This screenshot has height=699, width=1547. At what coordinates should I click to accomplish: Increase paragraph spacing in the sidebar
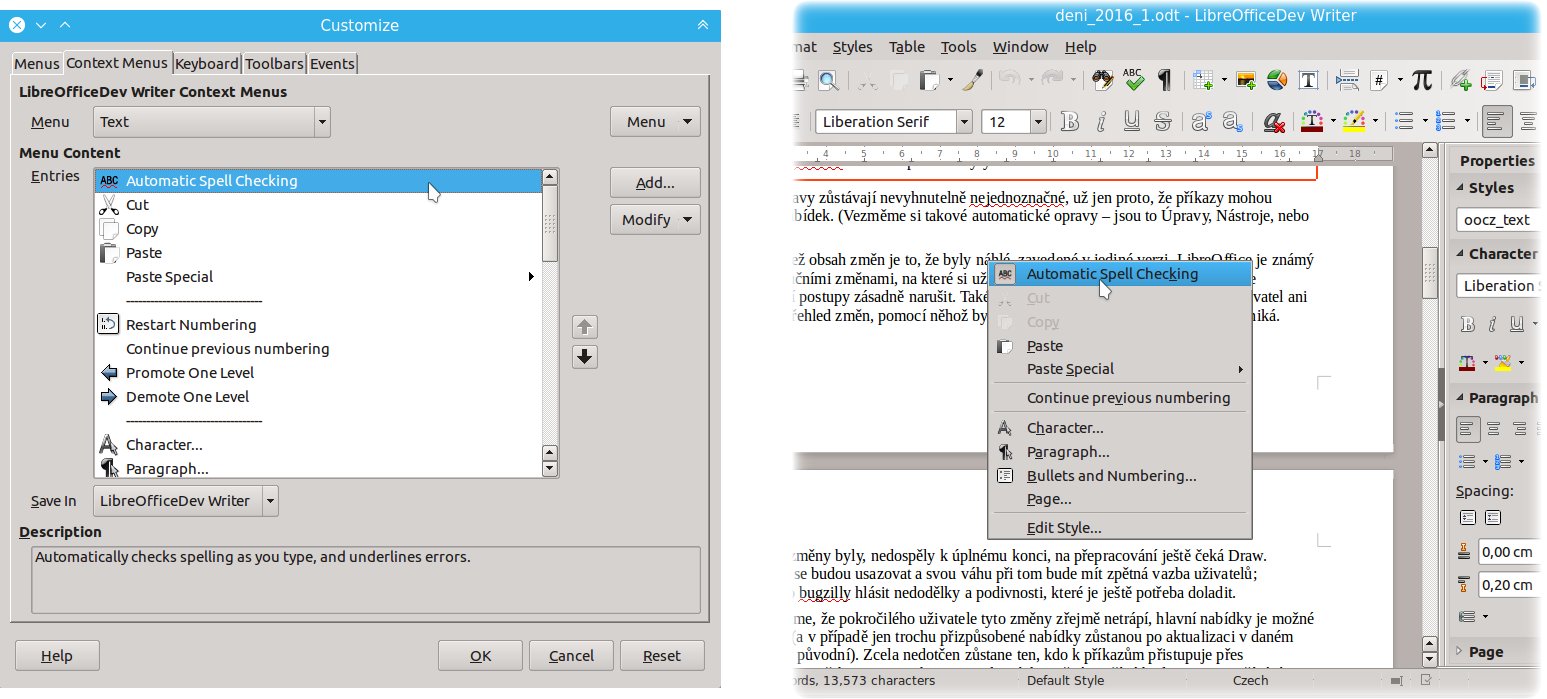(x=1468, y=518)
